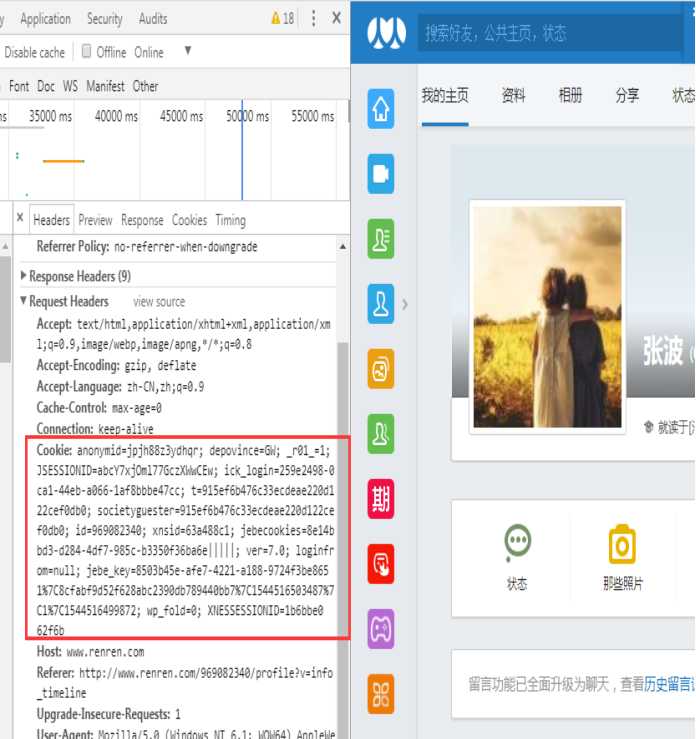Expand sidebar with the chevron arrow
The width and height of the screenshot is (696, 739).
[x=405, y=304]
